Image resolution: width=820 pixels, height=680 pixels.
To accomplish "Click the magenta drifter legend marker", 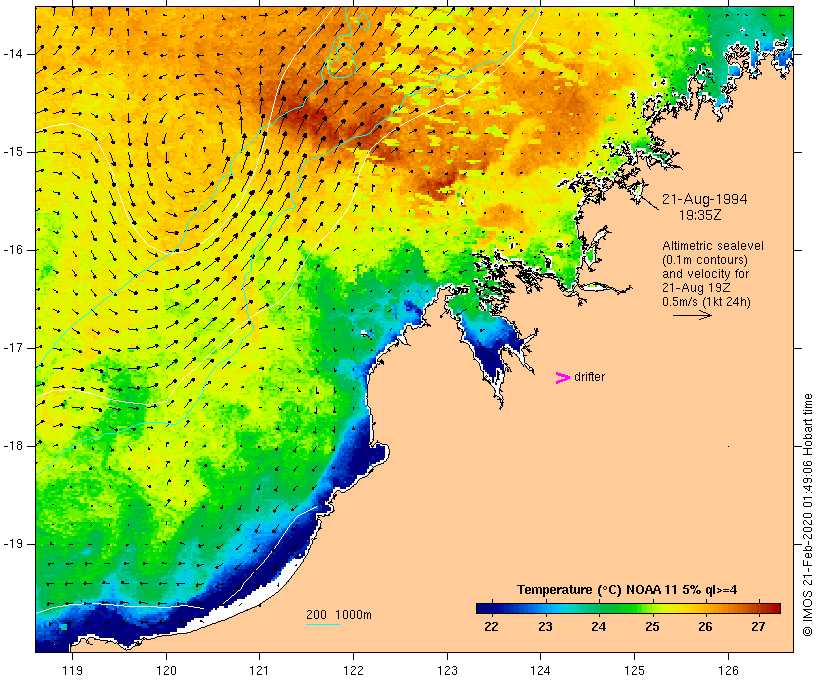I will click(562, 378).
